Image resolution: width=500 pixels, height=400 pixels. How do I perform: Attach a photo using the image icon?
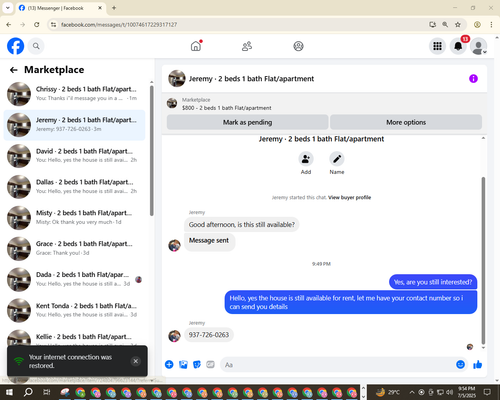pos(183,364)
